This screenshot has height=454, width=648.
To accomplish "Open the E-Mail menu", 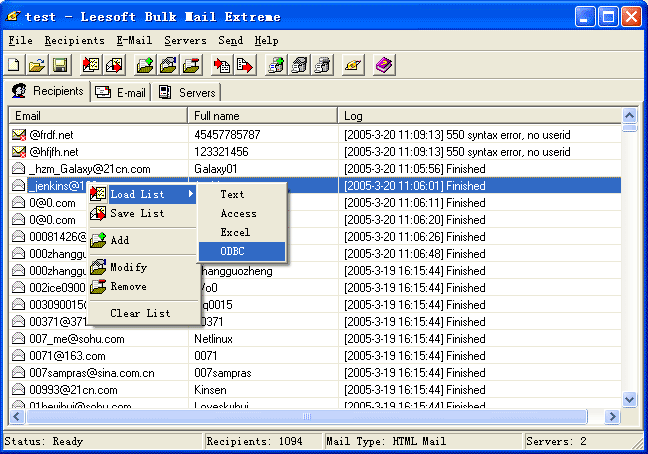I will point(134,40).
